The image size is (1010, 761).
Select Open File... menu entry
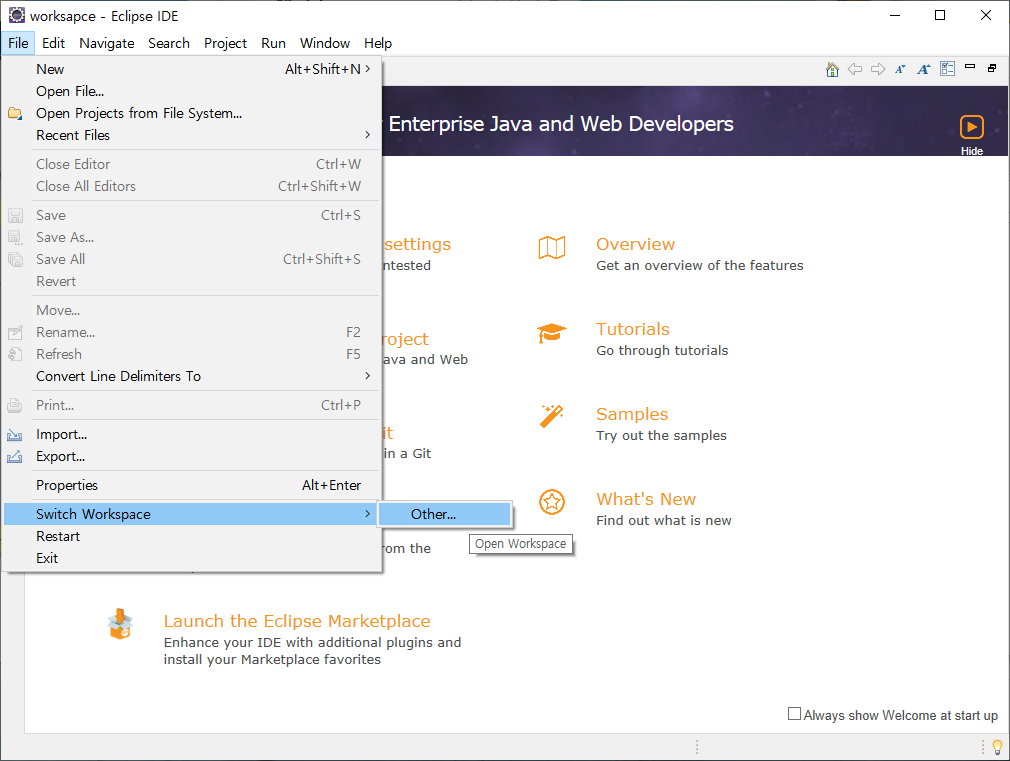(192, 92)
